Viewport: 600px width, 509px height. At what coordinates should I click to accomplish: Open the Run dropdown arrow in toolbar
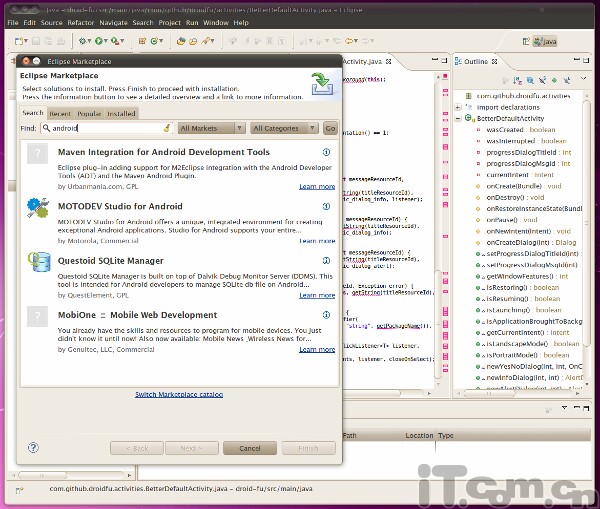point(105,41)
